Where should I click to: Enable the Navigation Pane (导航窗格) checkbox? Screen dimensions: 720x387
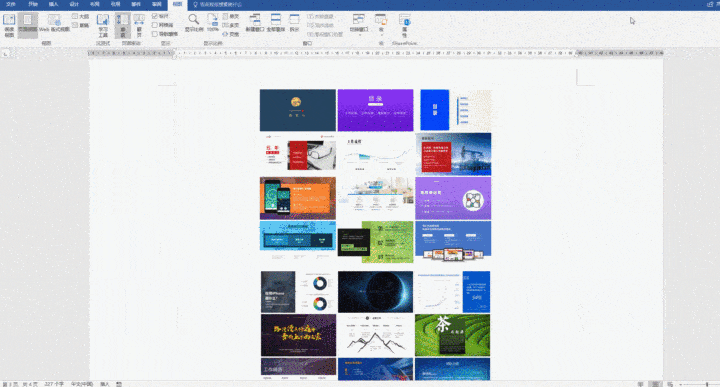155,34
